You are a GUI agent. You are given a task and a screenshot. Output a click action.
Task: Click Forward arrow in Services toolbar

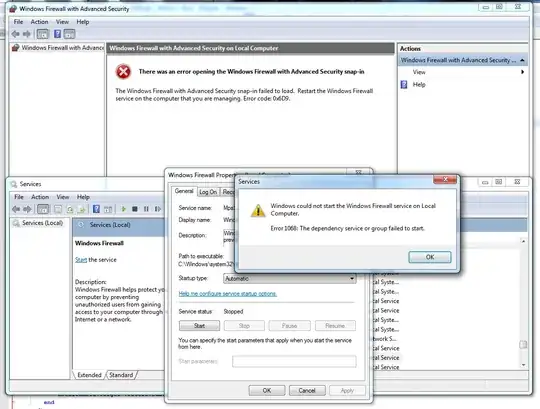pos(27,209)
